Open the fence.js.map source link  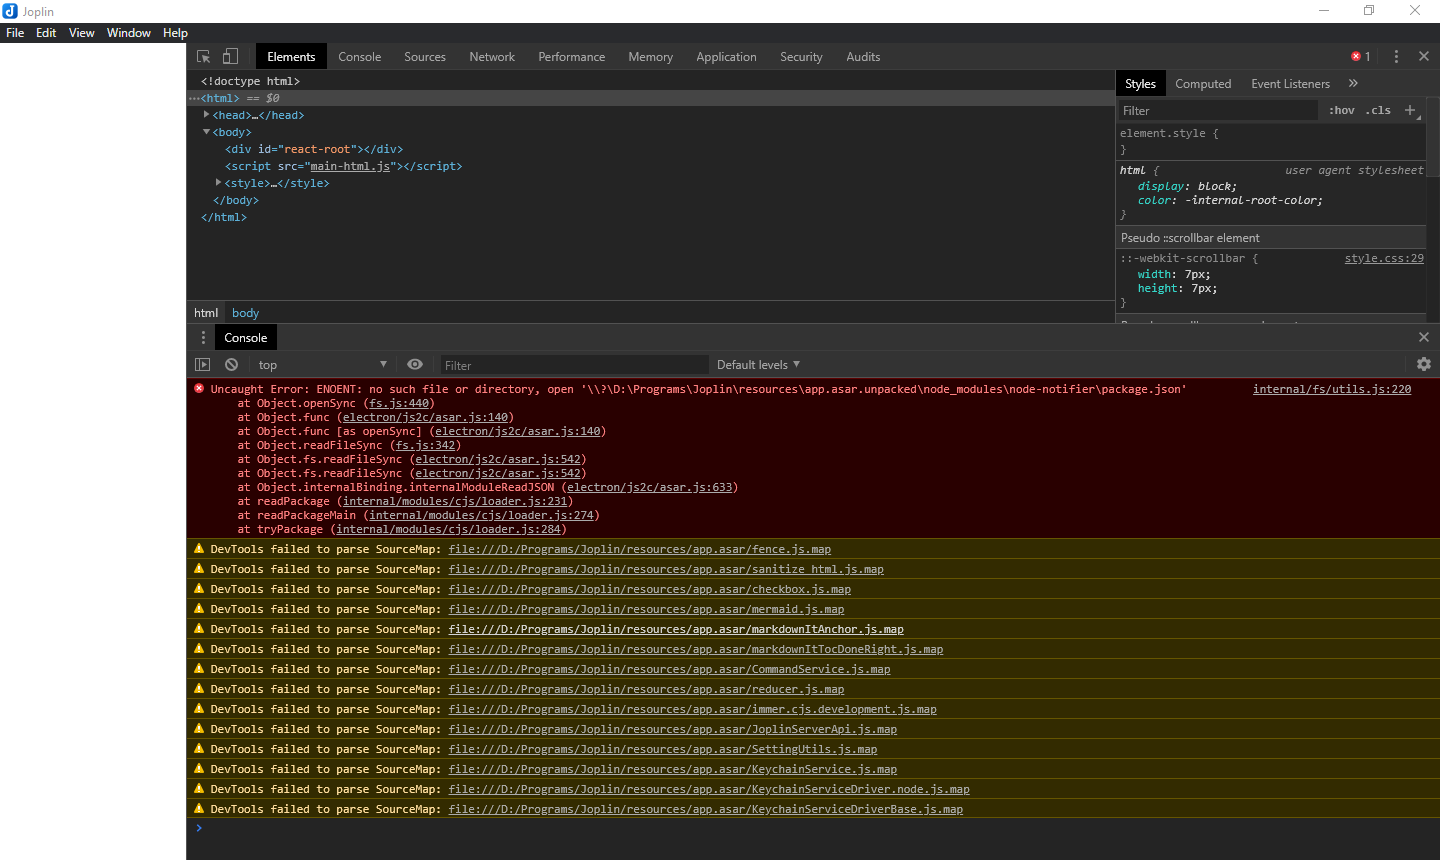(x=640, y=549)
